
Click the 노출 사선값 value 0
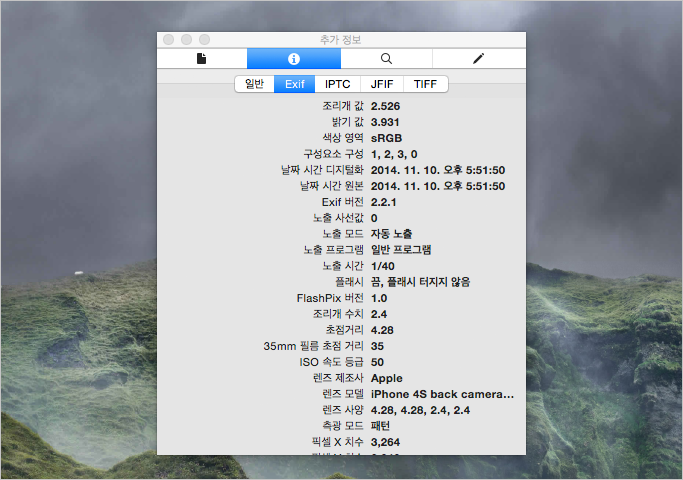[x=374, y=218]
